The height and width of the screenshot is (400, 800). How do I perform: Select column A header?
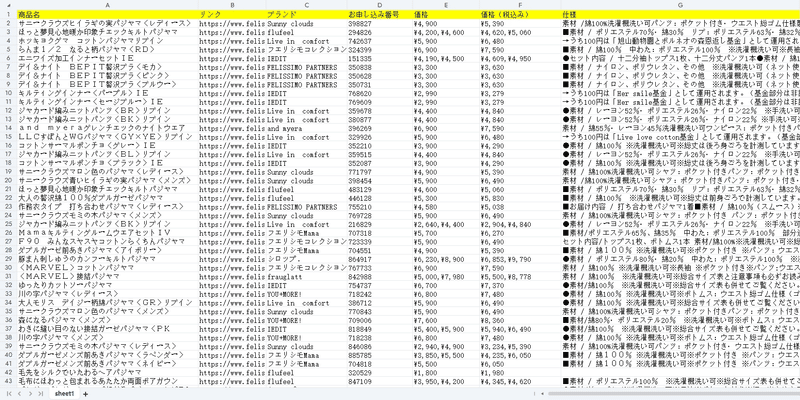click(x=108, y=5)
